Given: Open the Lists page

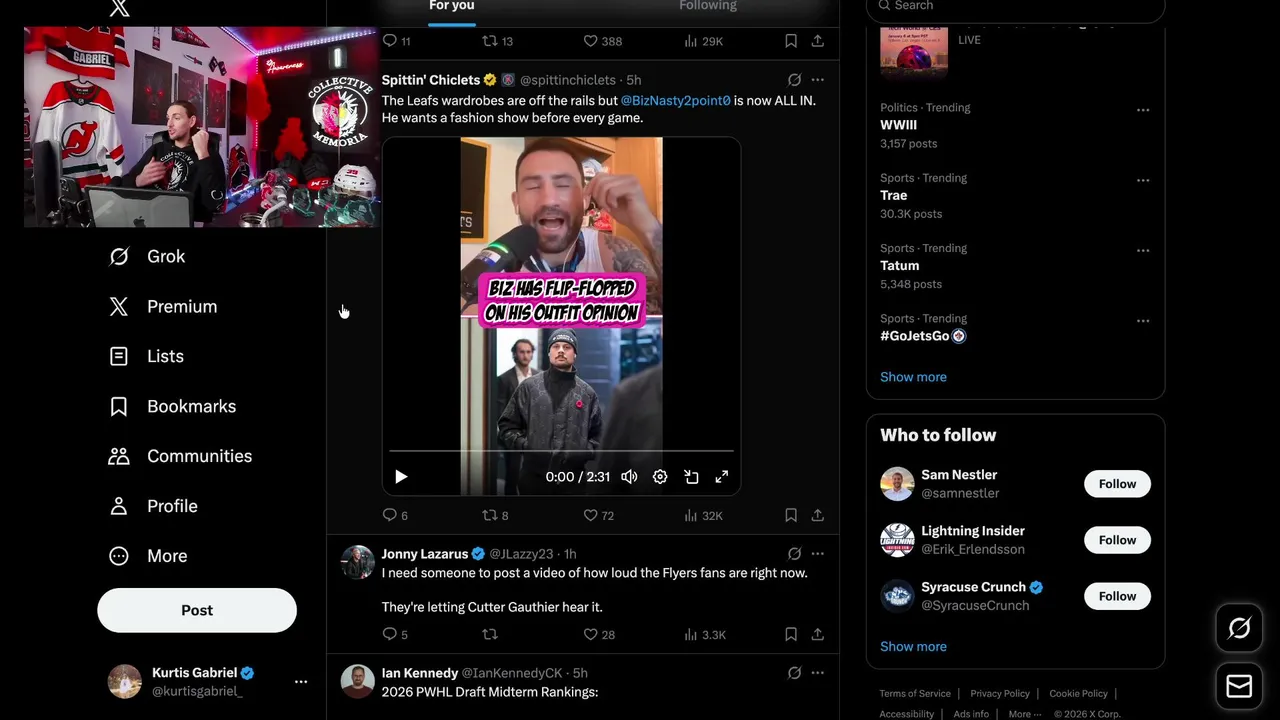Looking at the screenshot, I should (146, 356).
